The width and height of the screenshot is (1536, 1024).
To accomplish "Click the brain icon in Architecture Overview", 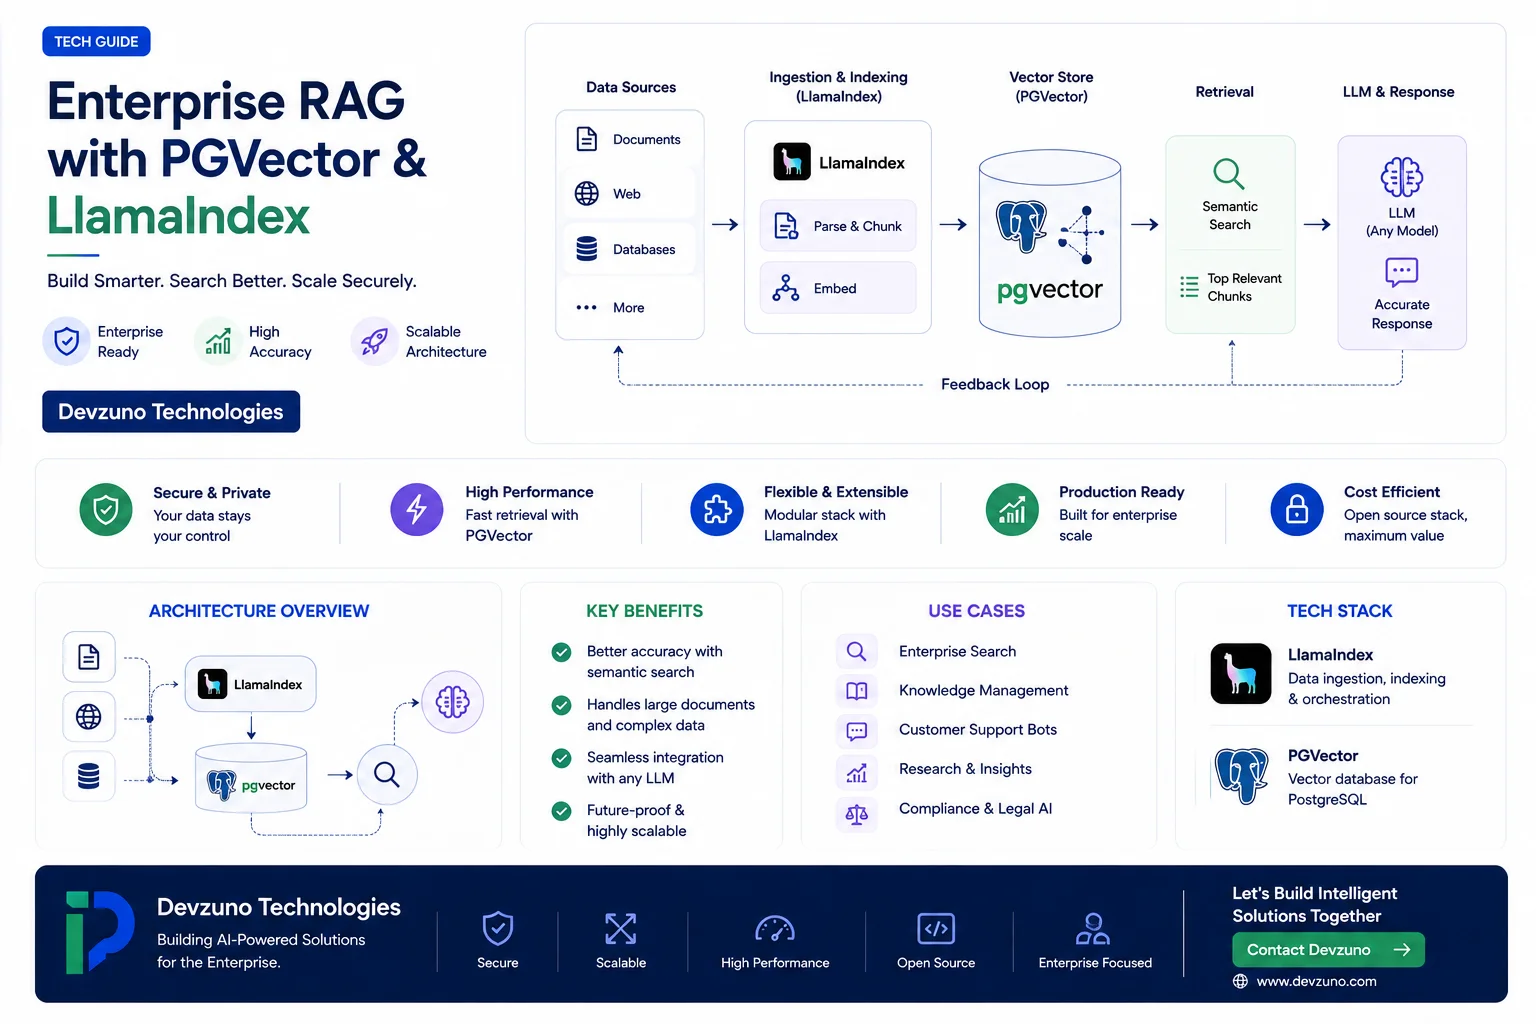I will tap(453, 702).
